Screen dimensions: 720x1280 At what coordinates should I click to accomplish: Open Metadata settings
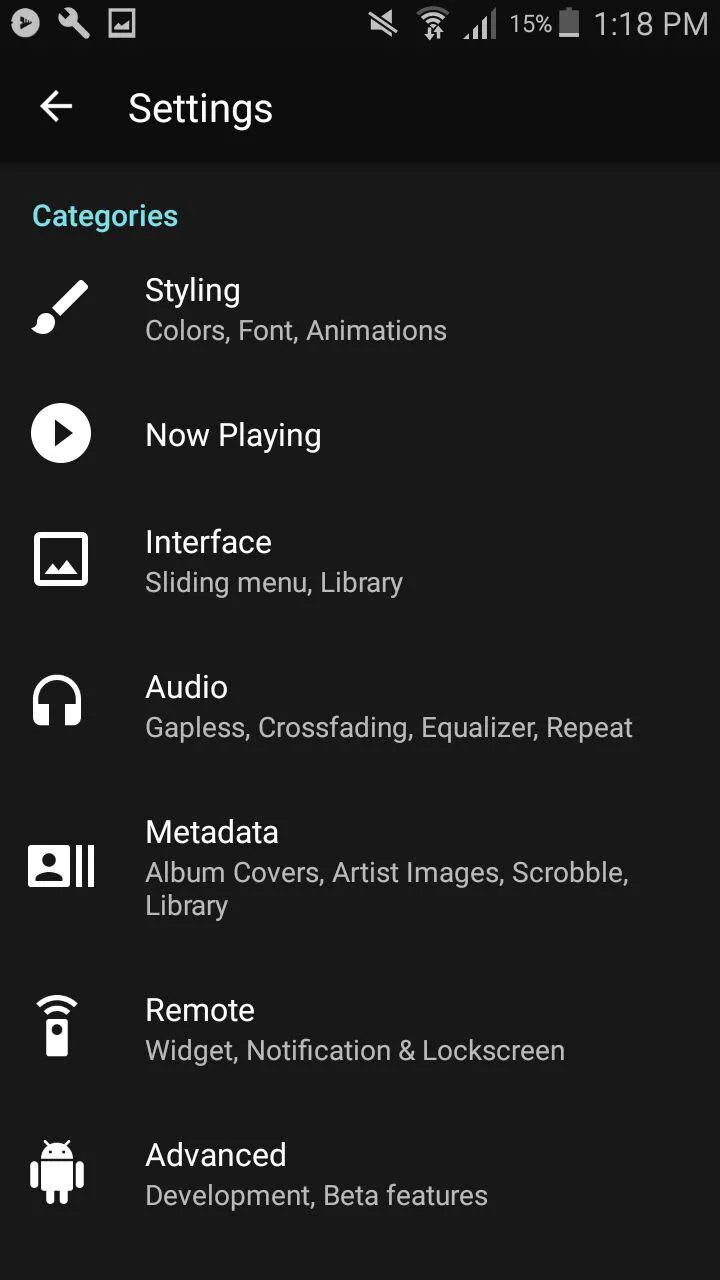[x=360, y=868]
